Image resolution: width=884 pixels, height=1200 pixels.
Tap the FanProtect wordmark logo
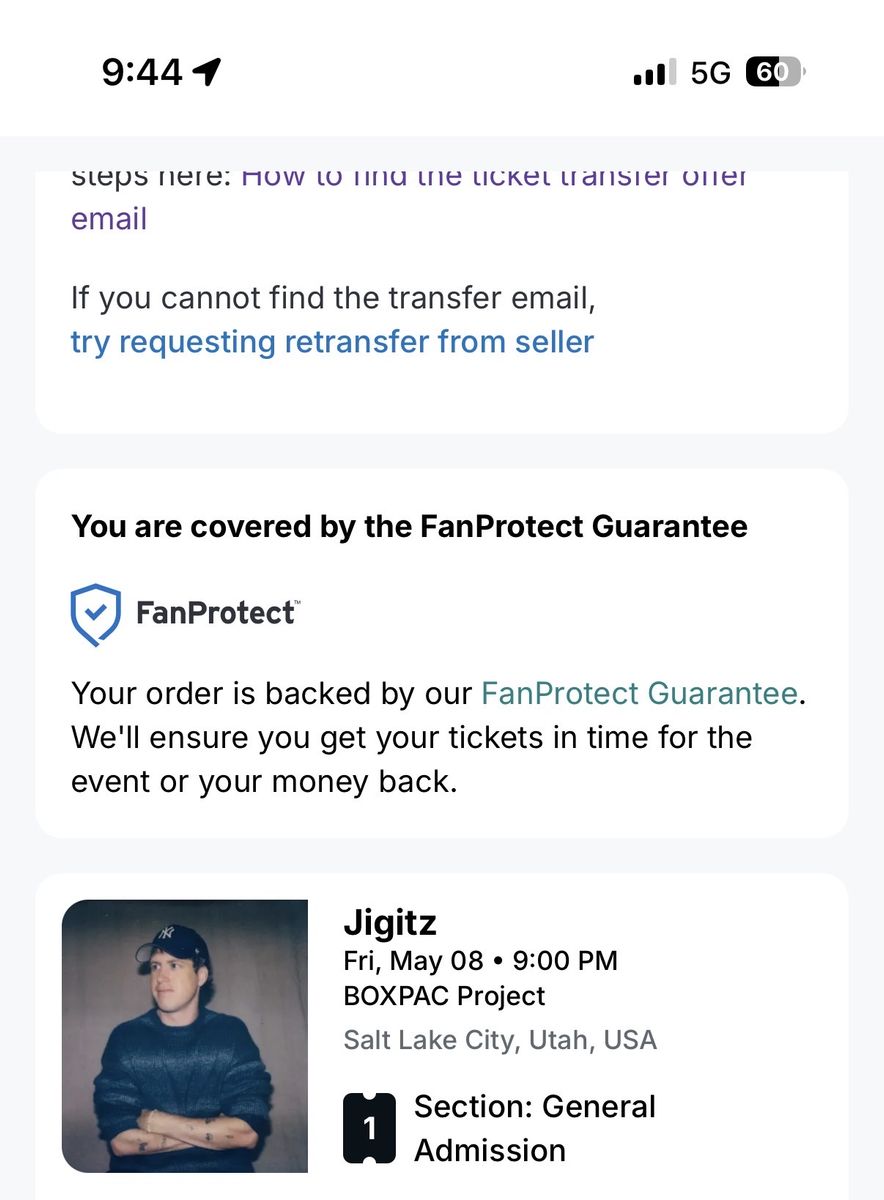217,612
